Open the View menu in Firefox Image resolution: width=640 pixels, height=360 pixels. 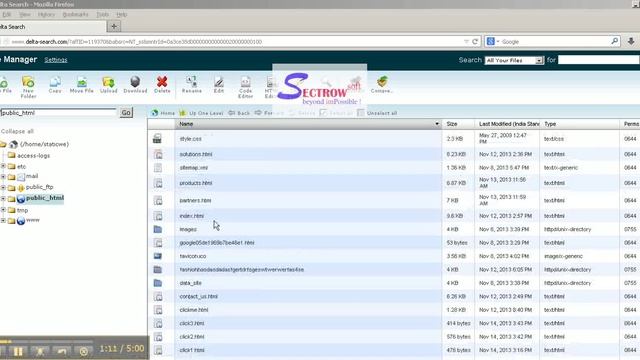24,15
